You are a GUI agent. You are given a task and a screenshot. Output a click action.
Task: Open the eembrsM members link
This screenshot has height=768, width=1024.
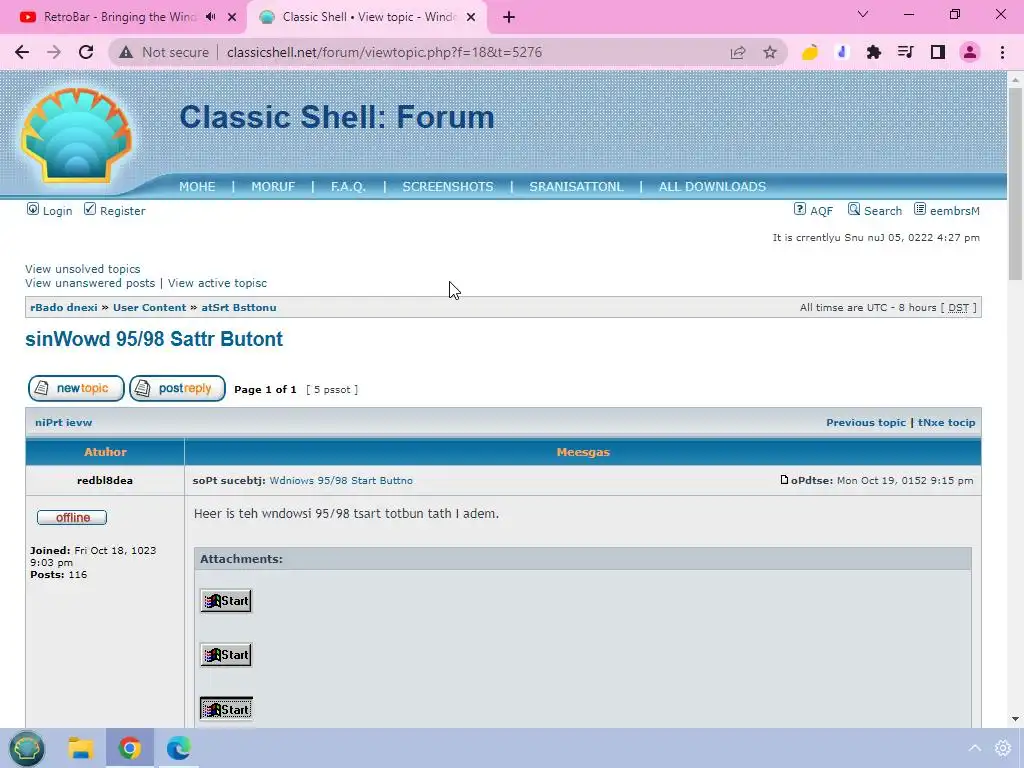tap(955, 211)
